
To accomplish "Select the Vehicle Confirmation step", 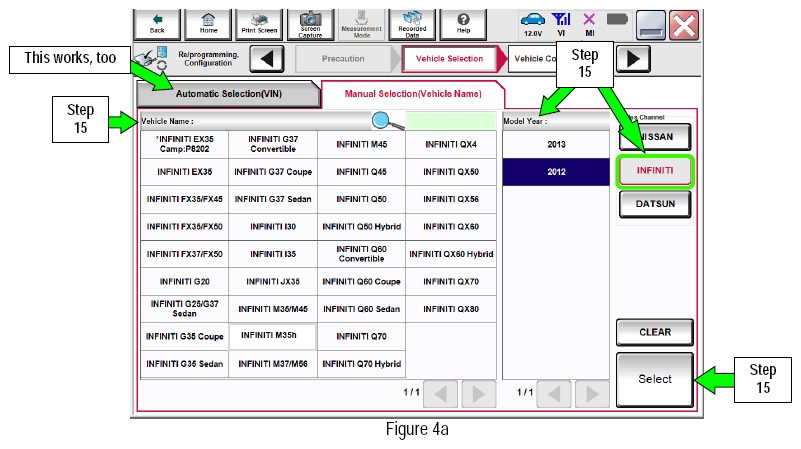I will tap(533, 59).
